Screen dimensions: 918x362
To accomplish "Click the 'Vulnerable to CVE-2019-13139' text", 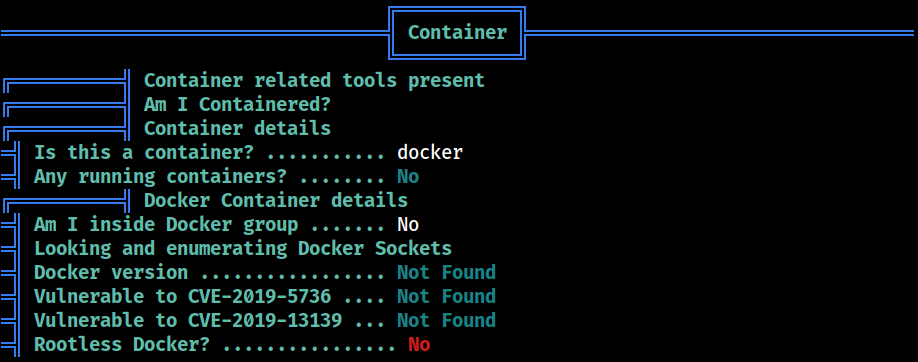I will [188, 320].
